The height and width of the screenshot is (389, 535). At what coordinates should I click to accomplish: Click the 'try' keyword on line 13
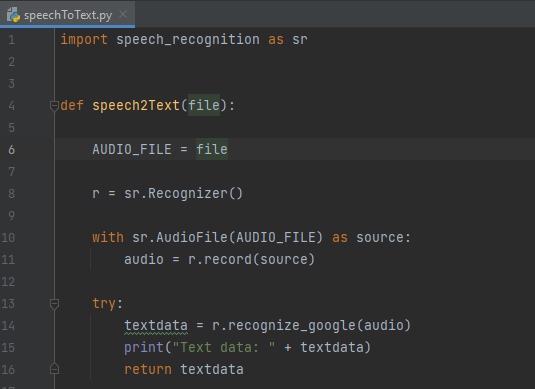pyautogui.click(x=104, y=303)
